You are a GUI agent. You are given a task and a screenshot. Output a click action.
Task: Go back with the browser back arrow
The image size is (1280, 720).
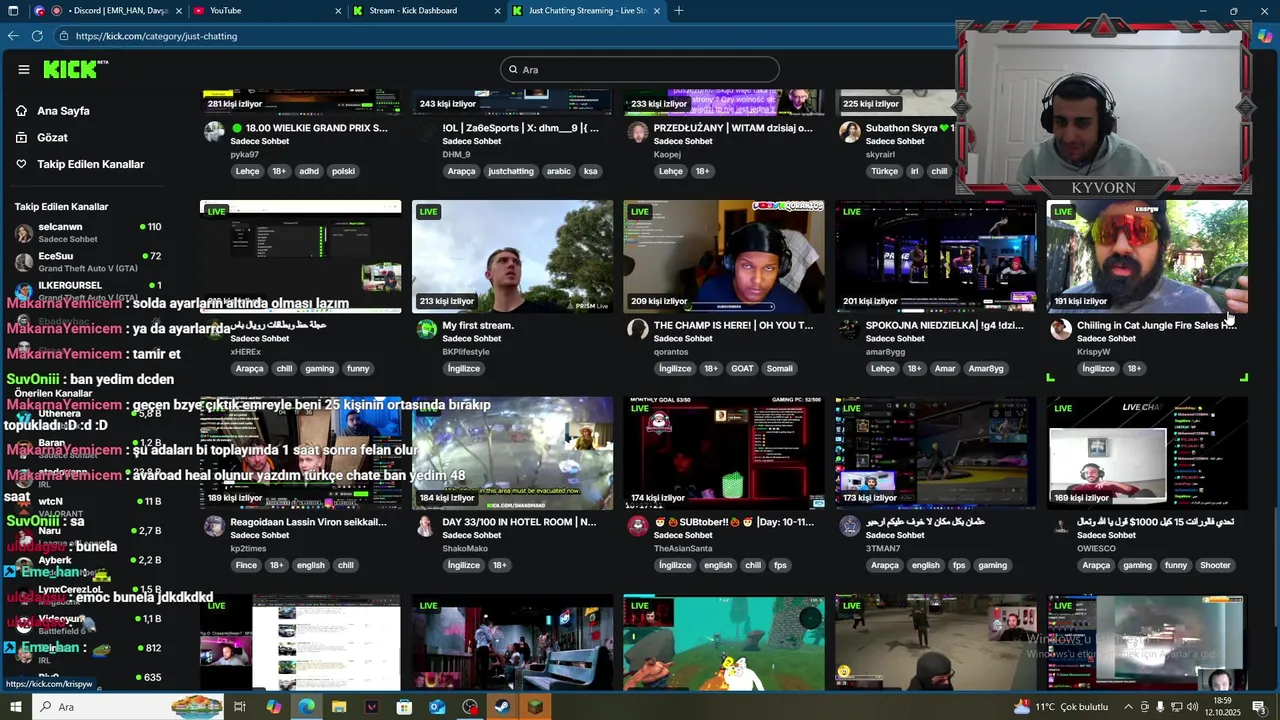(x=13, y=36)
